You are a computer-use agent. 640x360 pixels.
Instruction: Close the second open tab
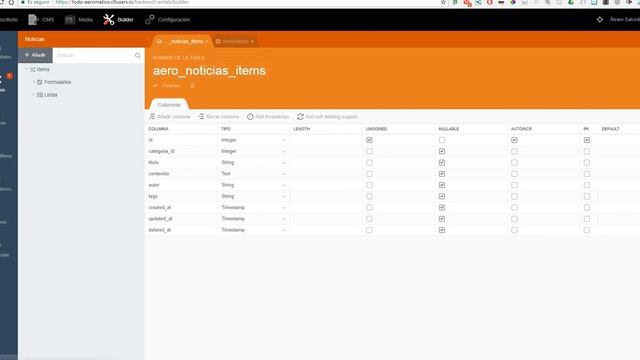point(252,42)
